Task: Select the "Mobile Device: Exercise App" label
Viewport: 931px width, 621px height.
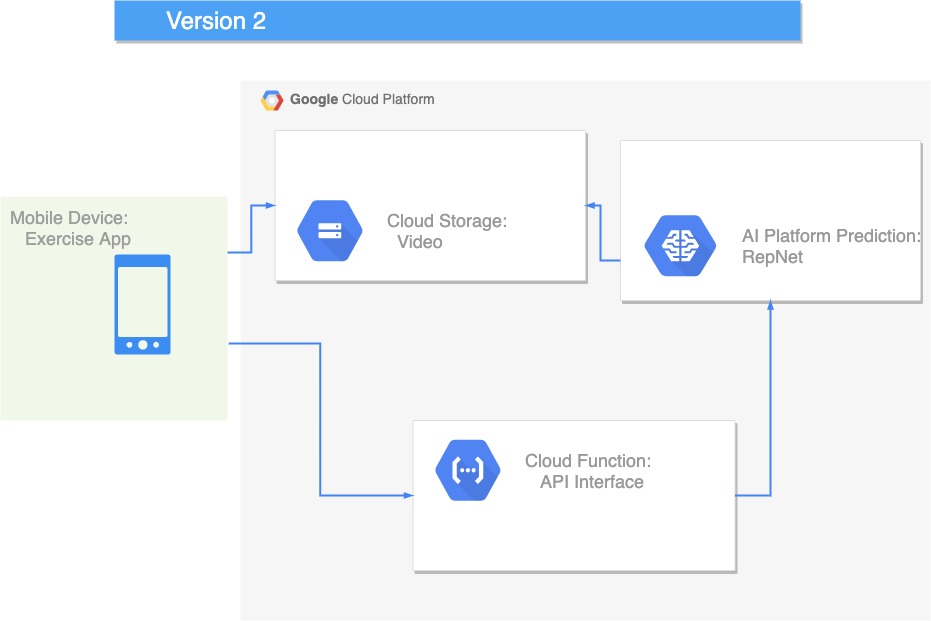Action: coord(69,229)
